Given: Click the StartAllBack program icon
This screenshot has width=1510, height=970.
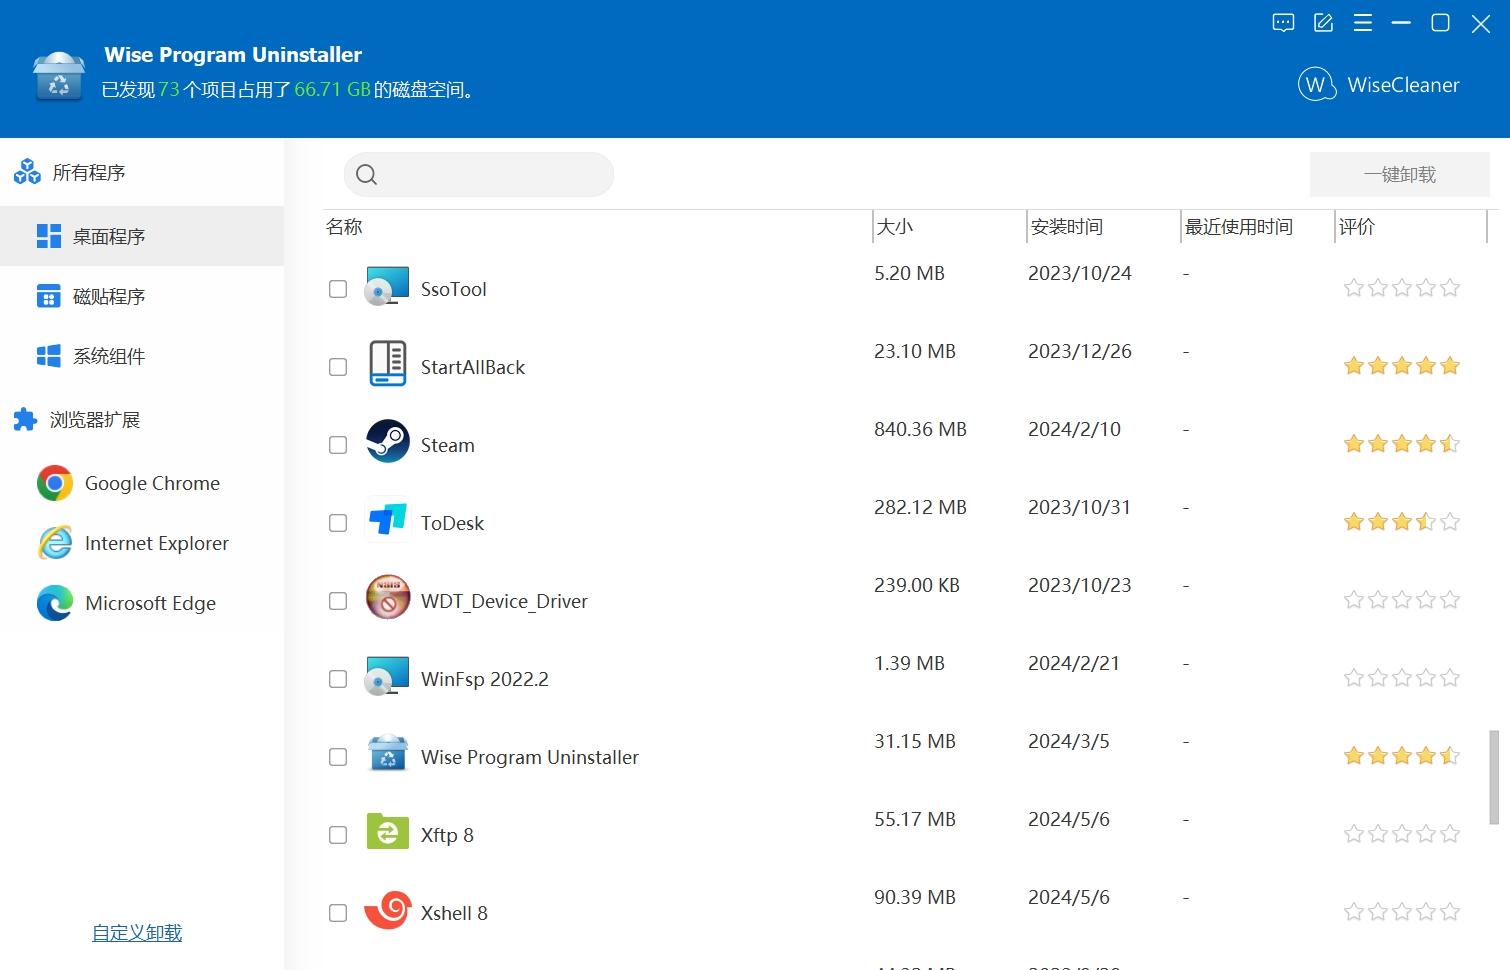Looking at the screenshot, I should (387, 364).
